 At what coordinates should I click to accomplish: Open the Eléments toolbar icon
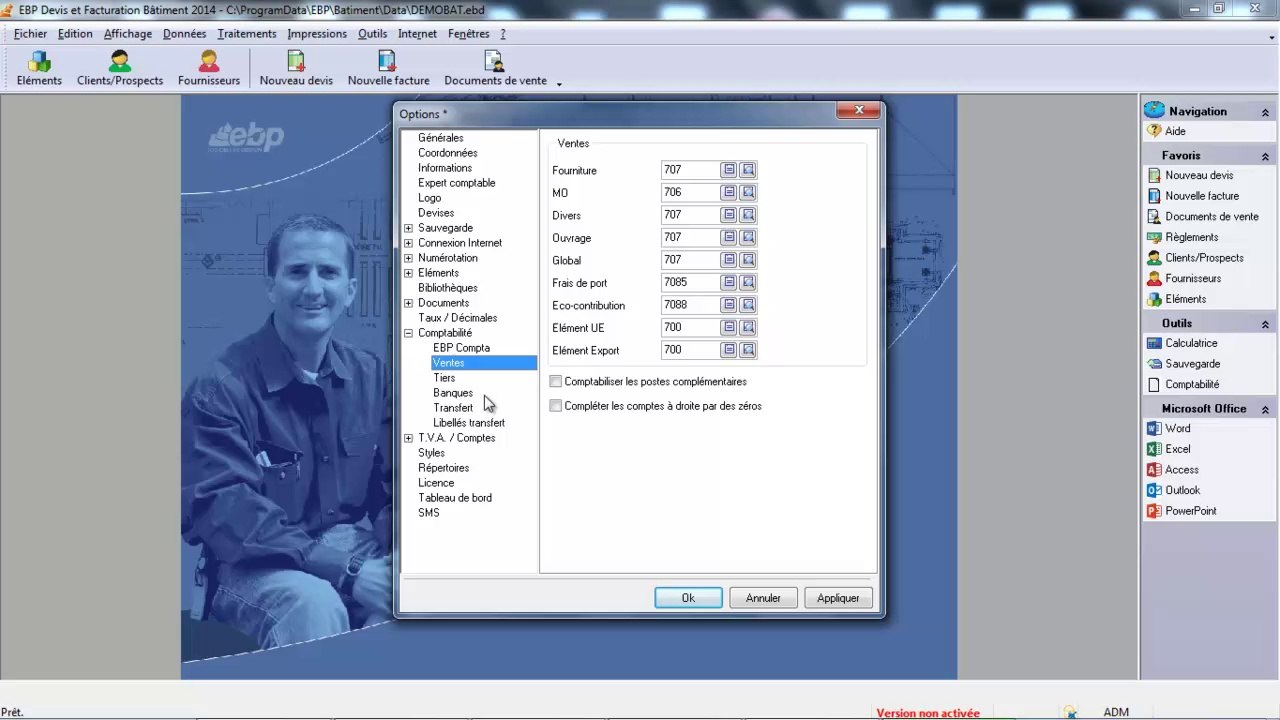39,68
